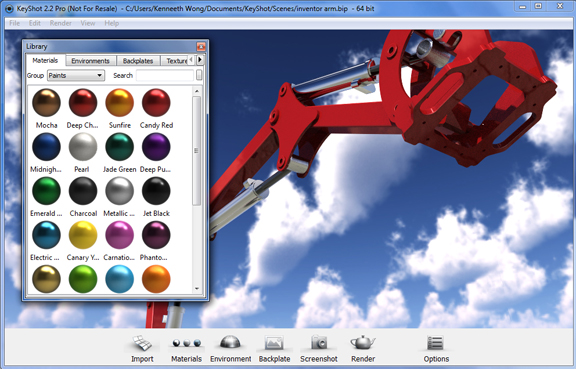Viewport: 576px width, 369px height.
Task: Open the File menu
Action: point(14,23)
